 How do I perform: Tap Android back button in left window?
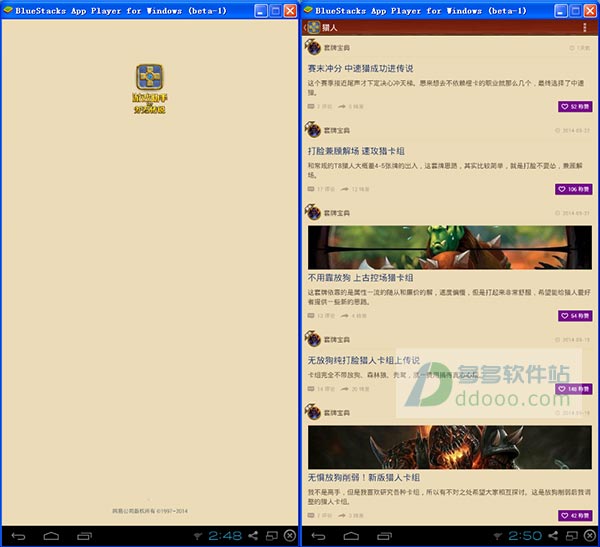click(x=18, y=536)
